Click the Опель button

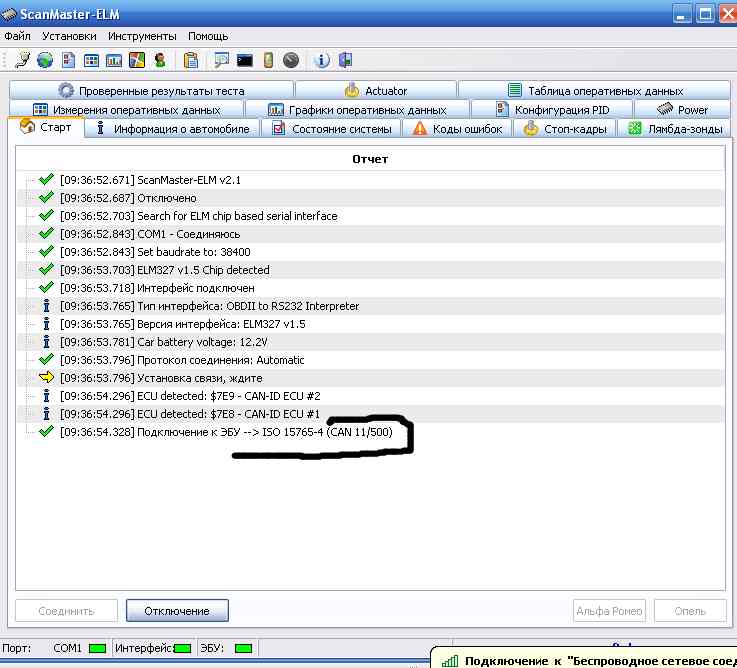click(x=689, y=610)
